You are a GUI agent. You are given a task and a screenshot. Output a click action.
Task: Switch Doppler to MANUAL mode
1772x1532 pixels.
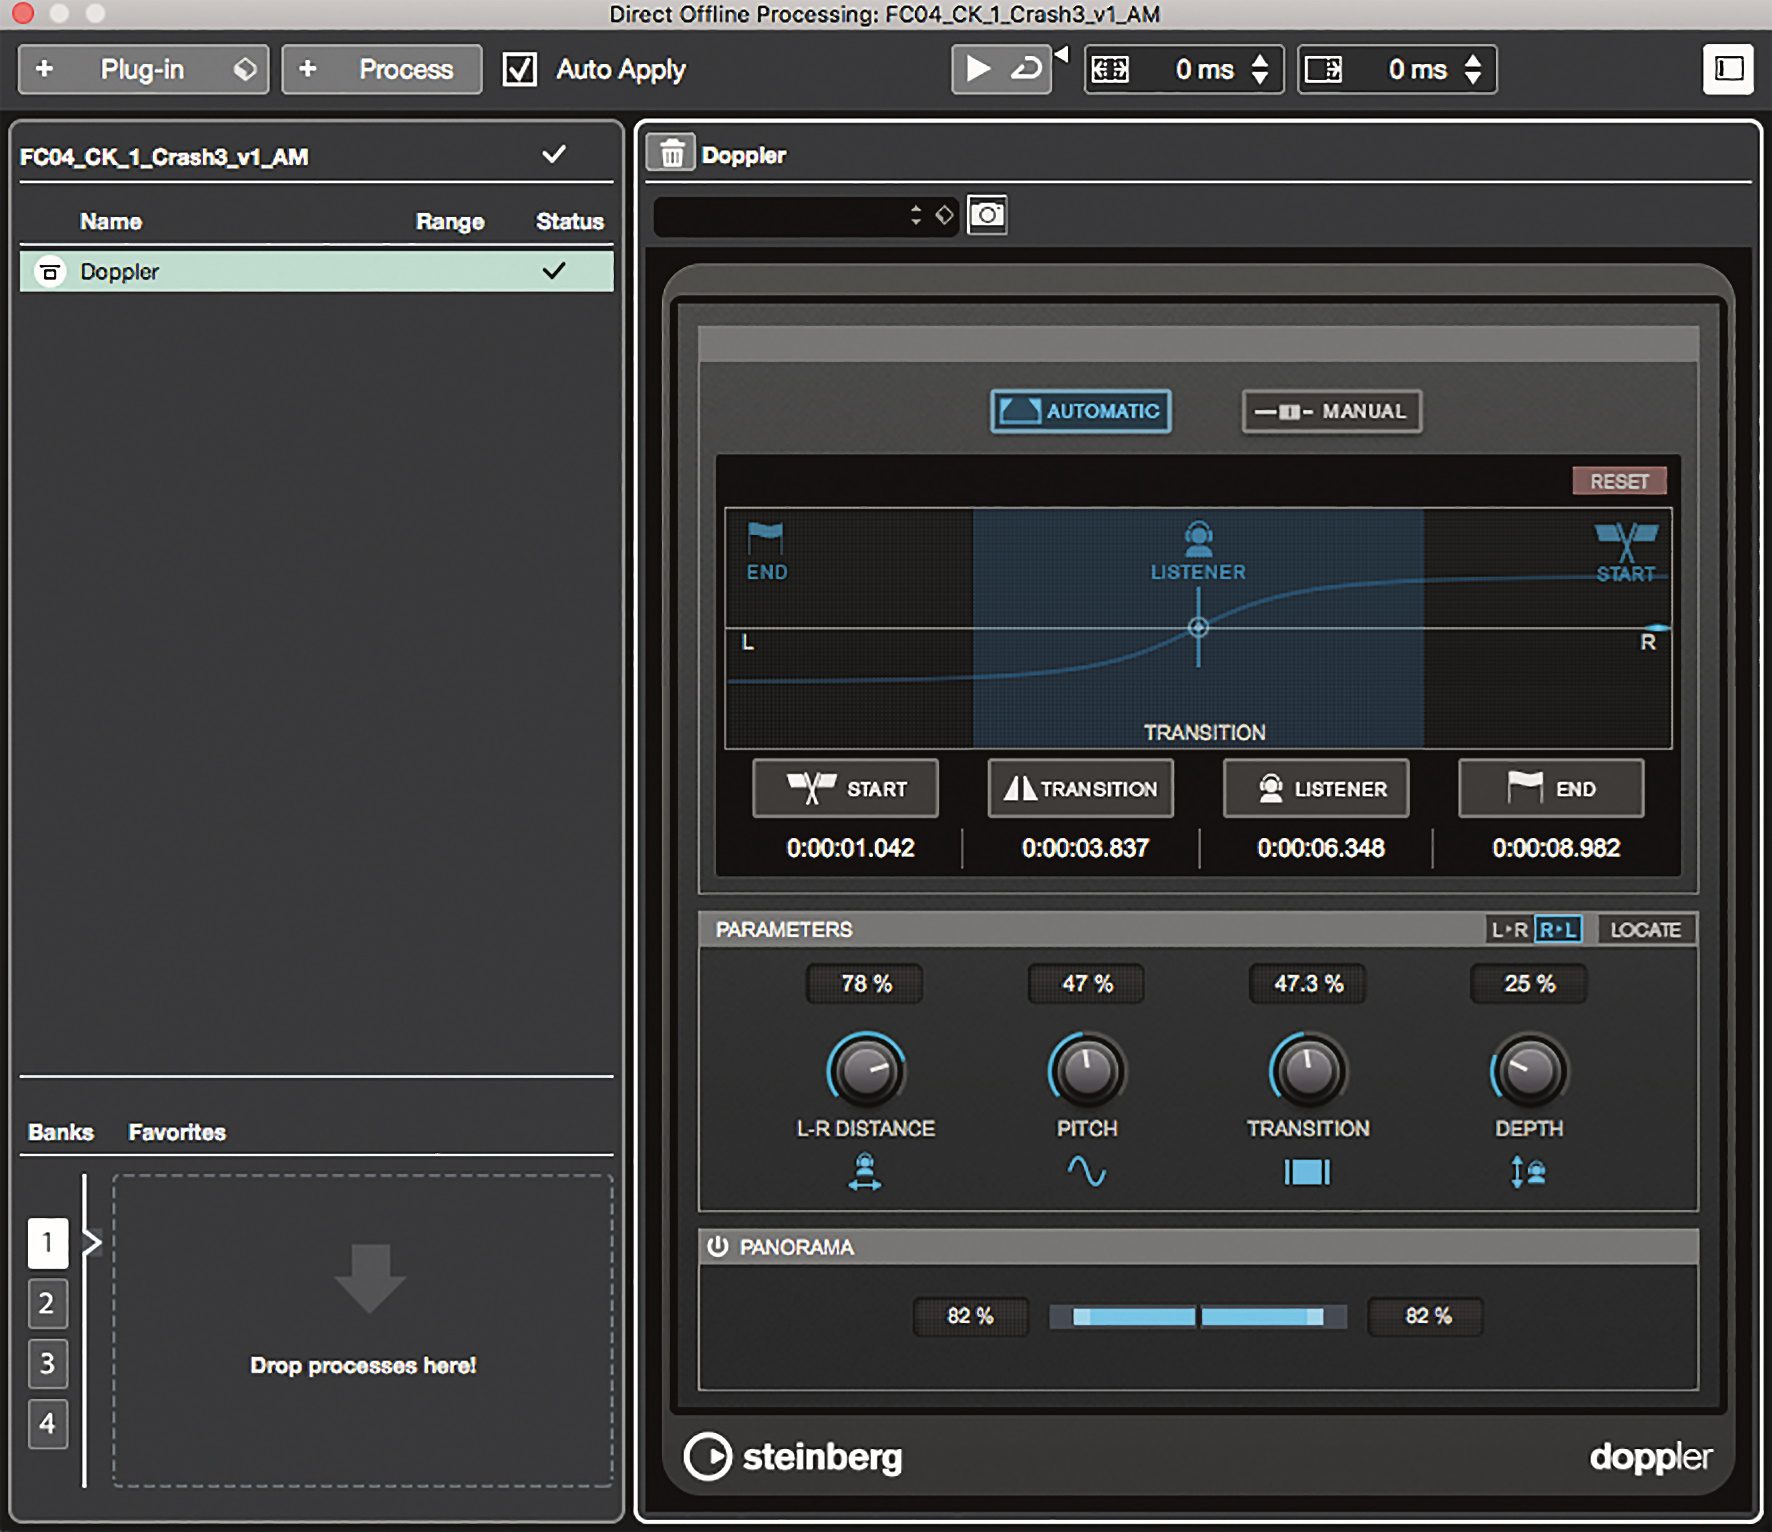pyautogui.click(x=1333, y=411)
